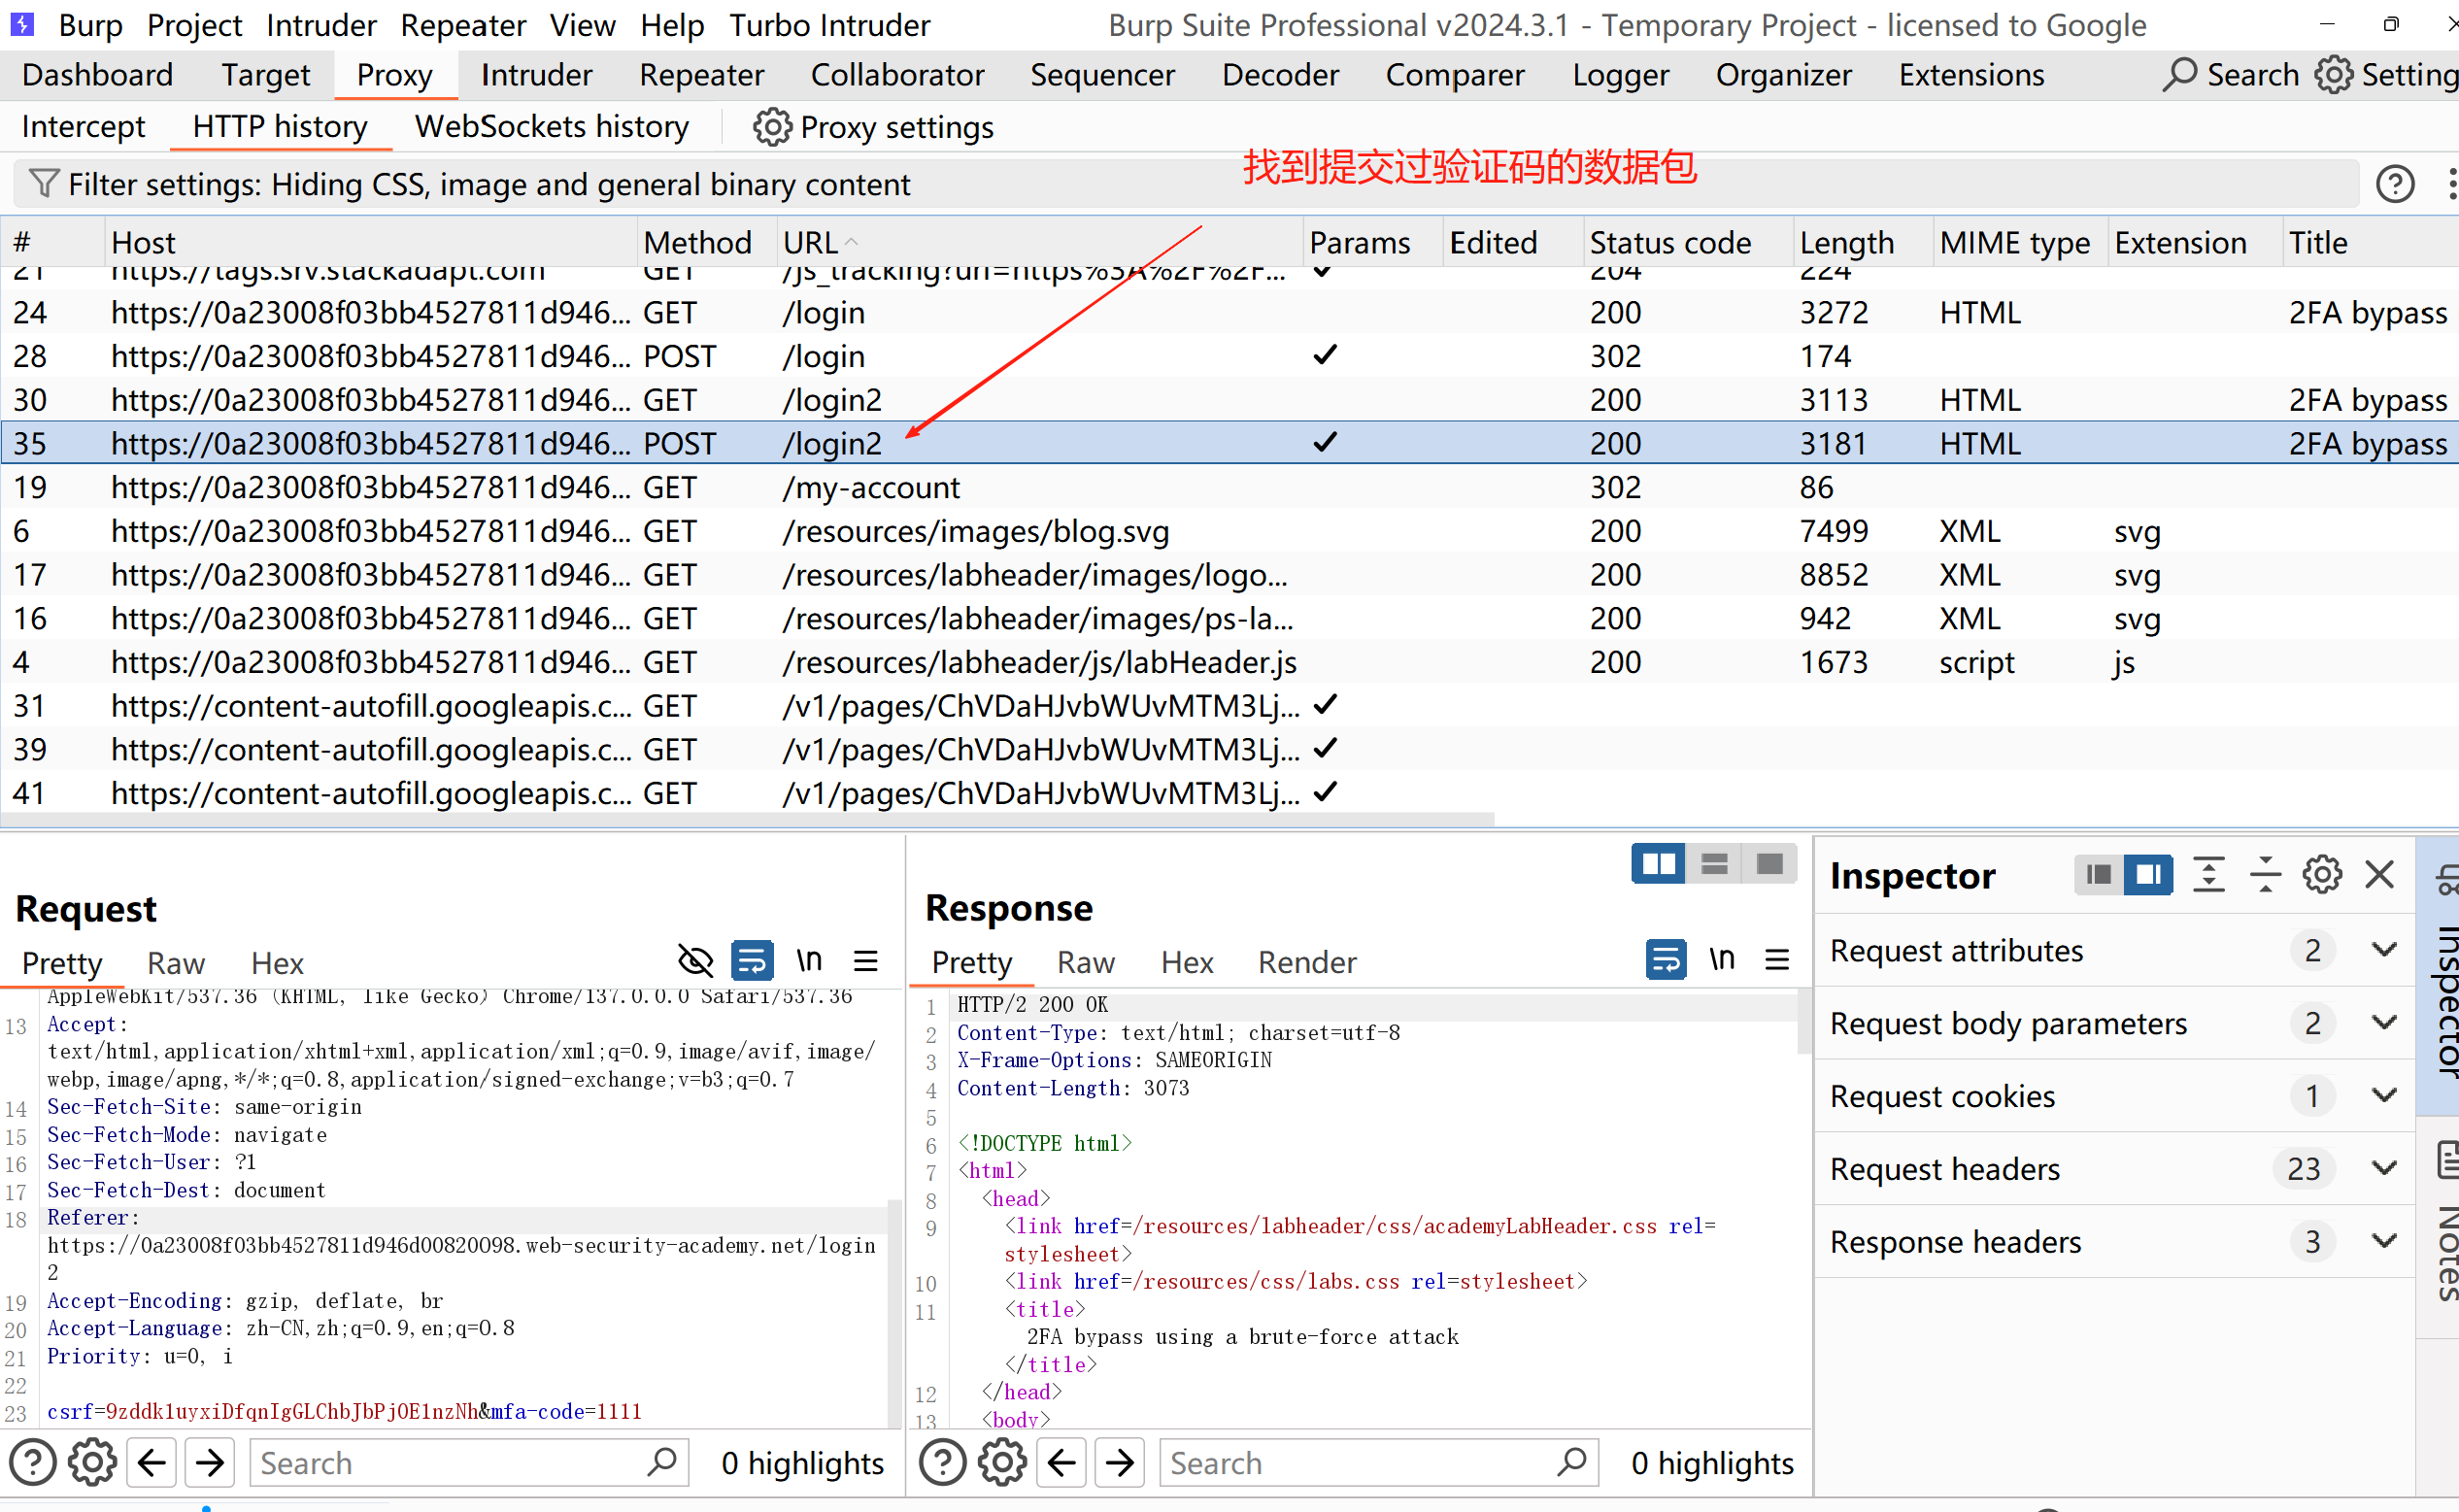Switch to side-by-side layout view
The image size is (2459, 1512).
[x=1658, y=864]
